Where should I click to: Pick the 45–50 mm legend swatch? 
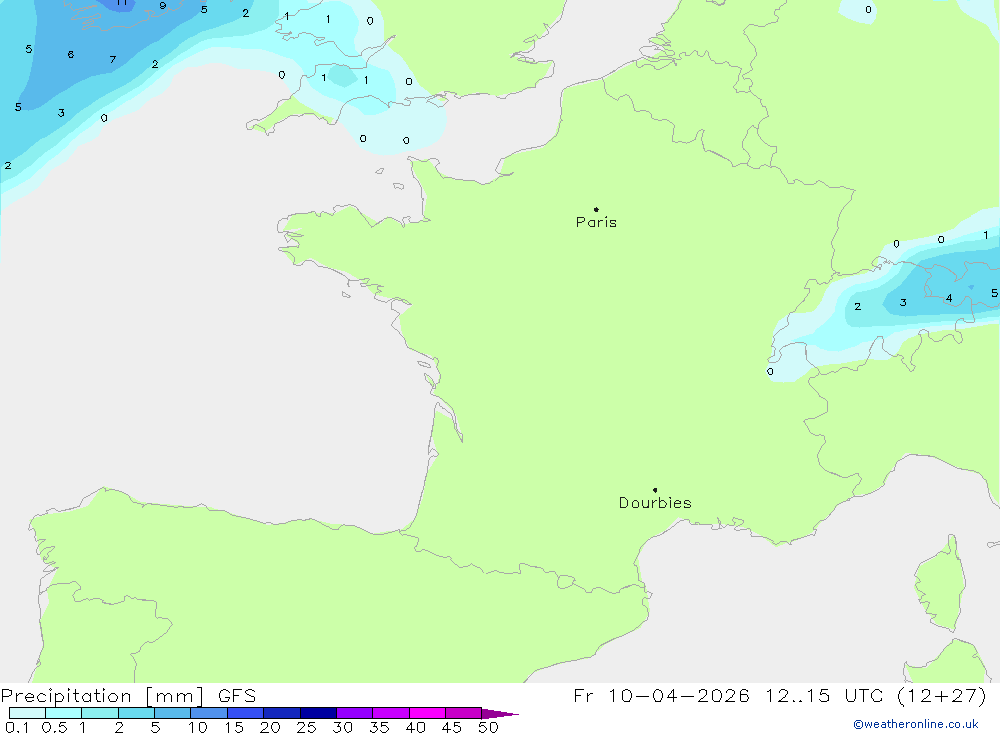click(464, 713)
